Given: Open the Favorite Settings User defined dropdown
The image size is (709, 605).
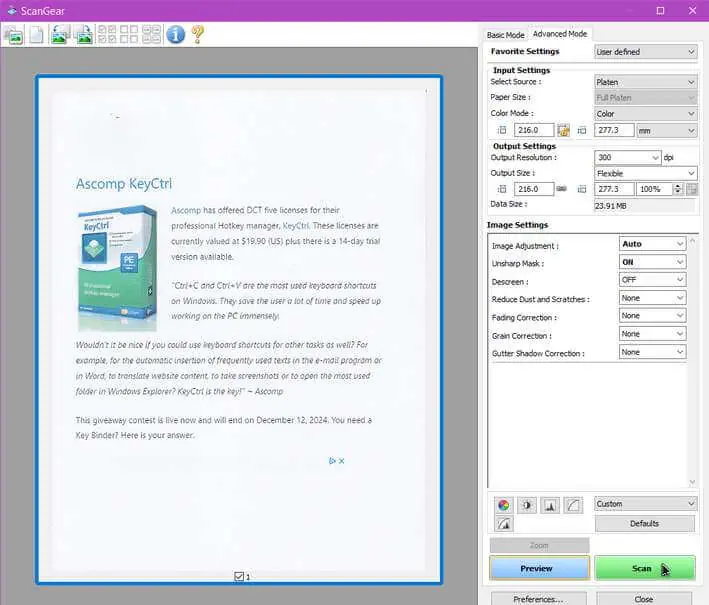Looking at the screenshot, I should pyautogui.click(x=645, y=52).
